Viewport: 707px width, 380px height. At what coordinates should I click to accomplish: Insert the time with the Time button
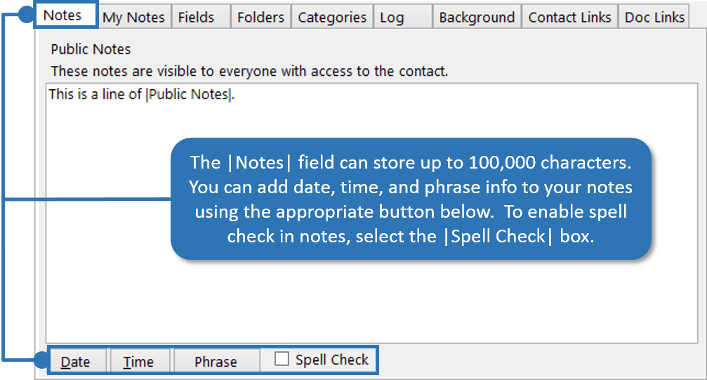tap(140, 361)
